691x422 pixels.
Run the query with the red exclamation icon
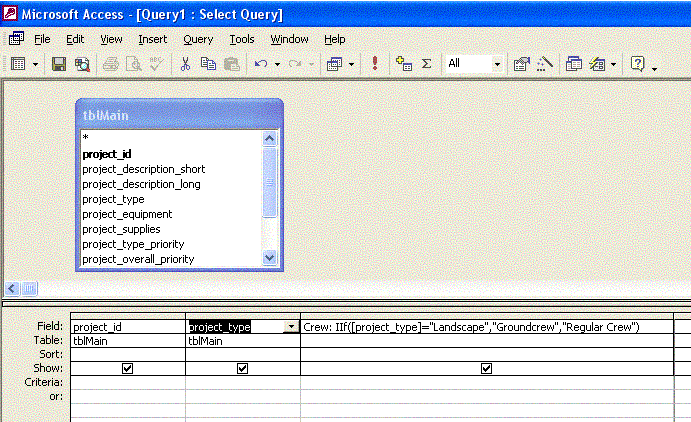click(375, 63)
